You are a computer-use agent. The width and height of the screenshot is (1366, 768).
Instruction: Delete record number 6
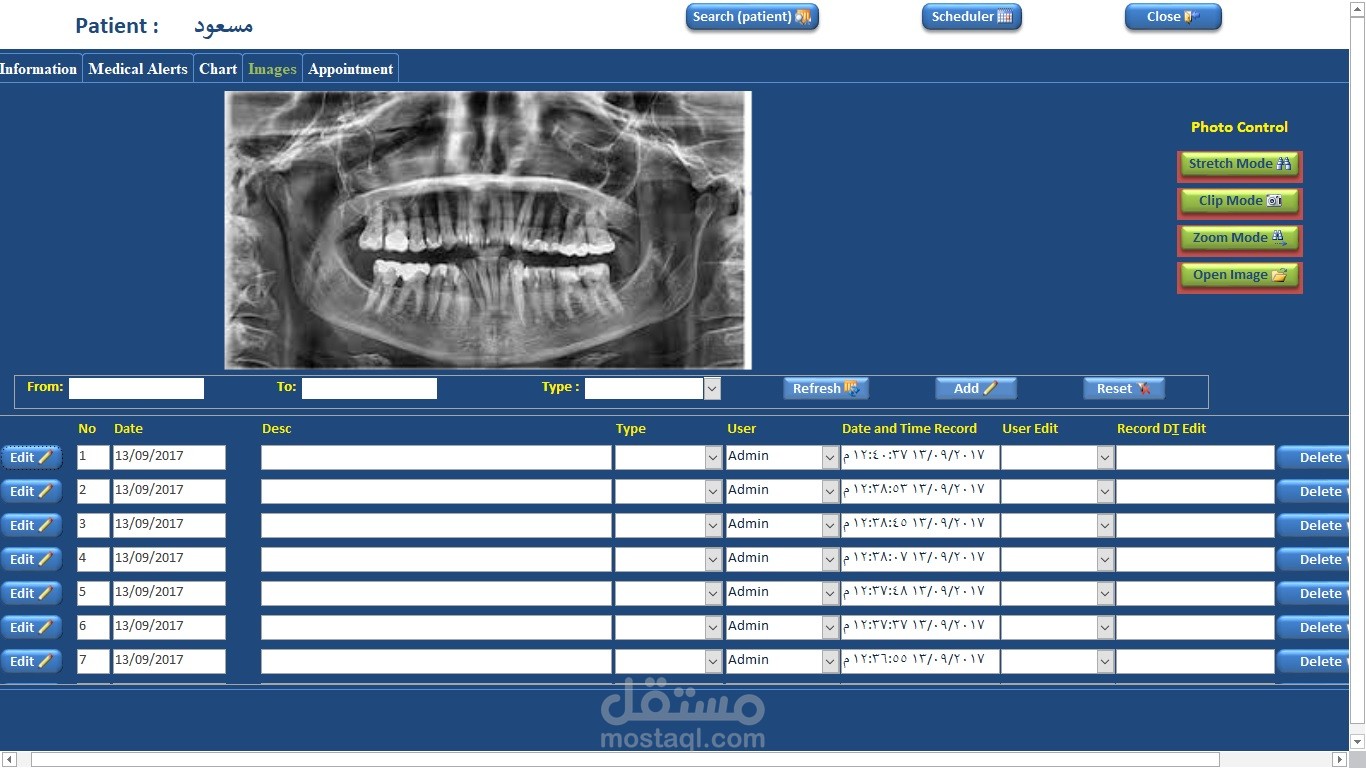pyautogui.click(x=1314, y=627)
